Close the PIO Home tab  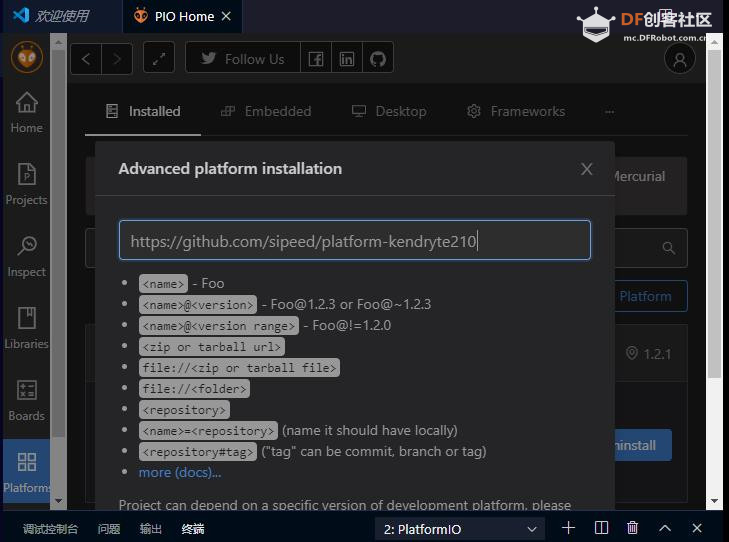coord(226,16)
